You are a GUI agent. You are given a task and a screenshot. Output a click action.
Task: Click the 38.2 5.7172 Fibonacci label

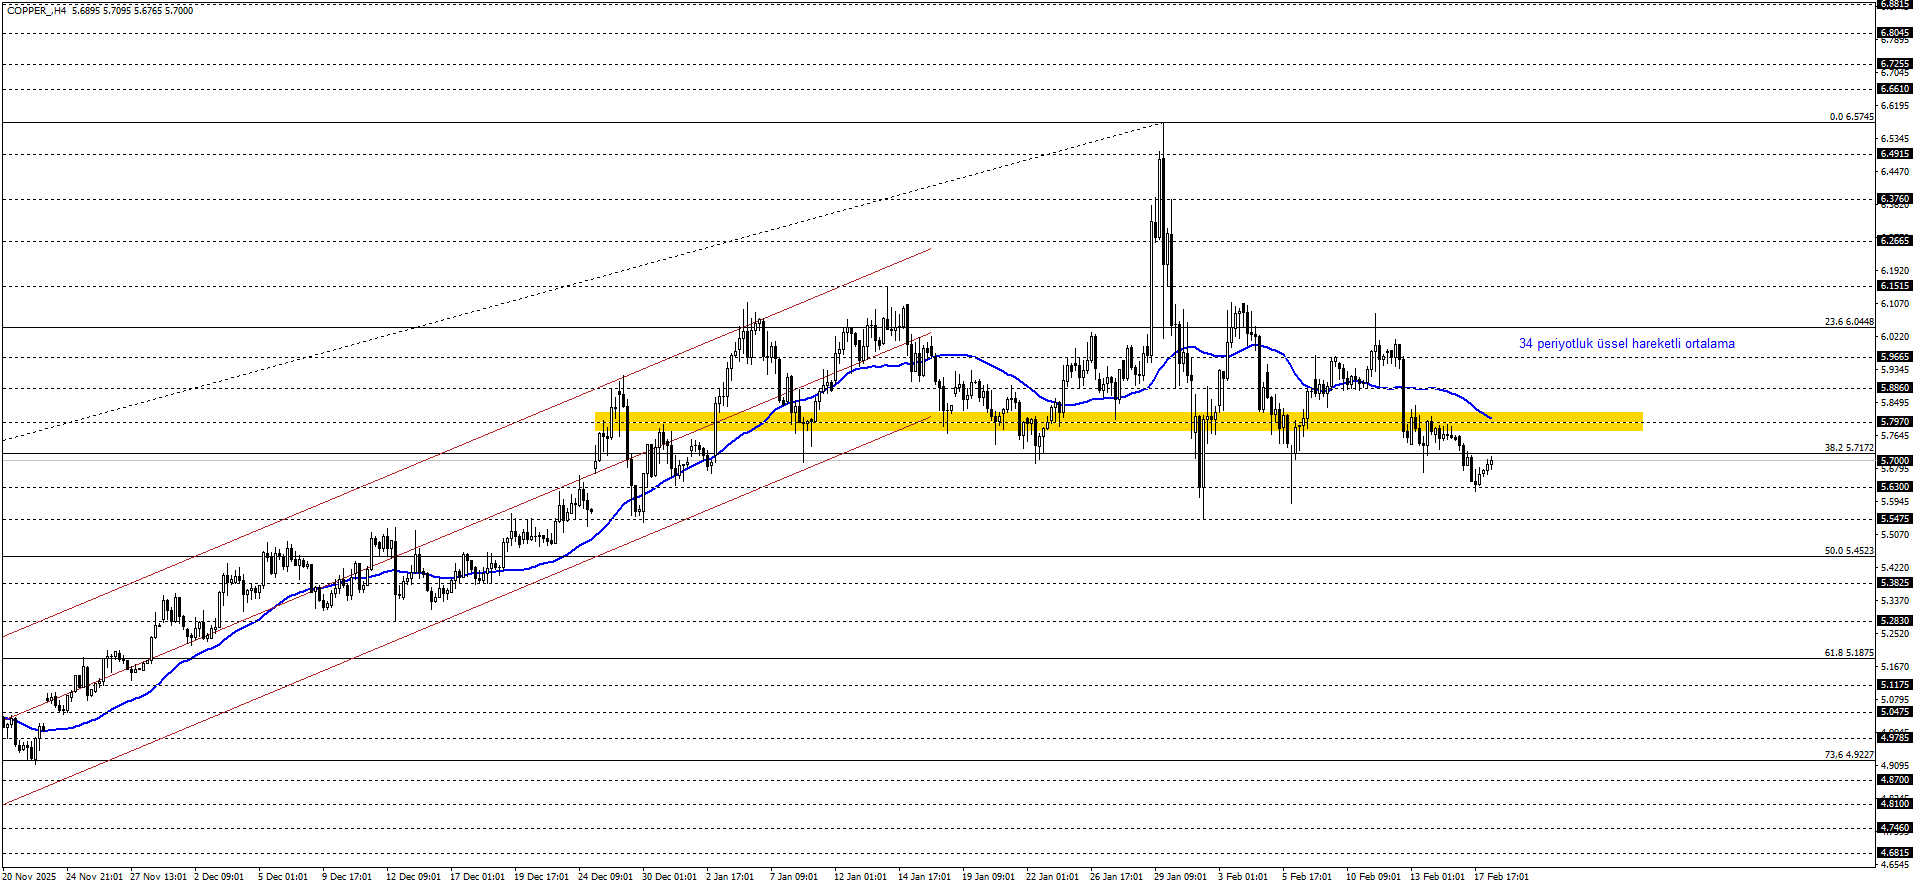[1849, 448]
